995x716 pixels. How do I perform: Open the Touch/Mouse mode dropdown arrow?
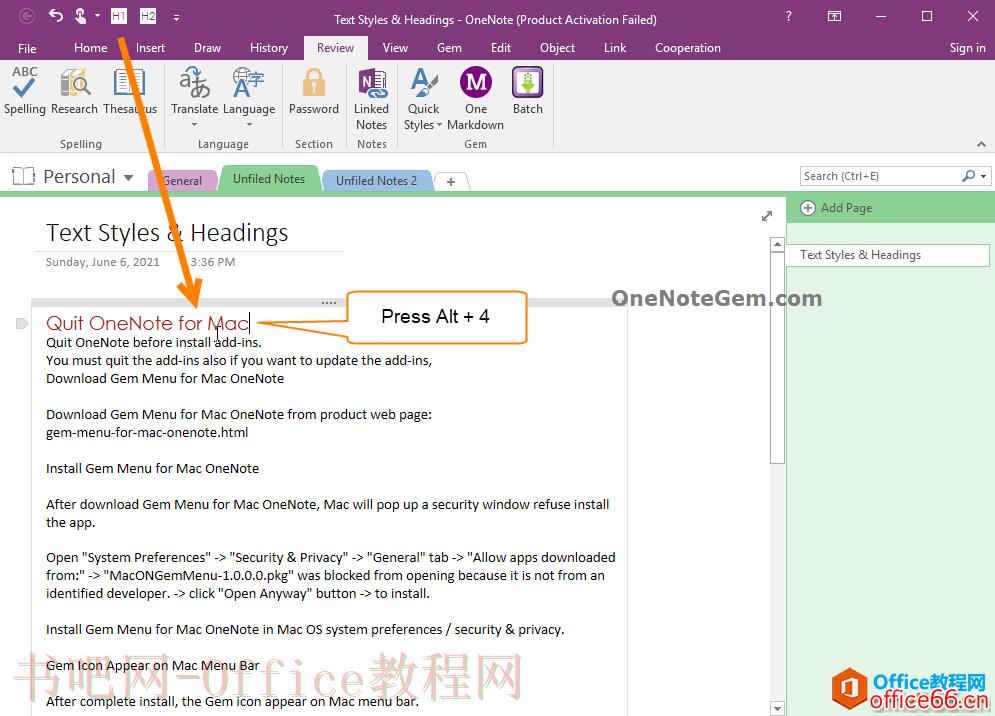coord(97,16)
